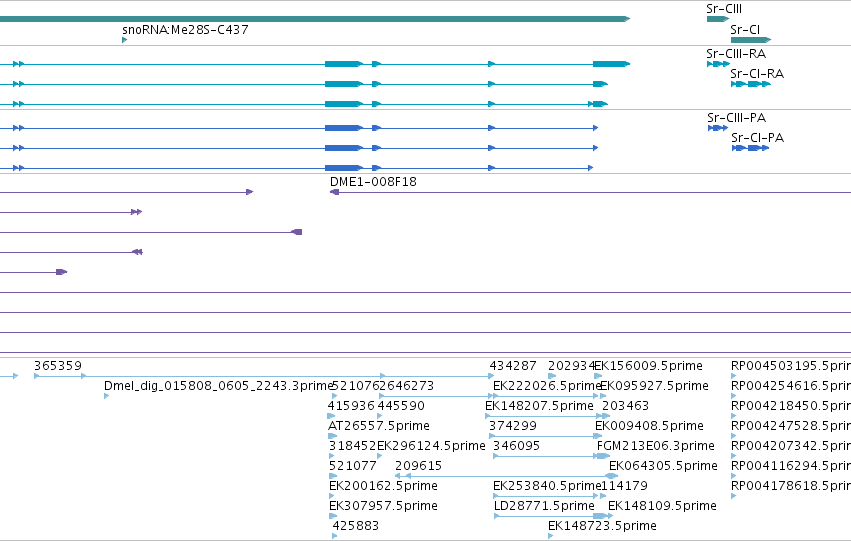Select the EK064305.5prime label
Screen dimensions: 851x541
coord(663,466)
